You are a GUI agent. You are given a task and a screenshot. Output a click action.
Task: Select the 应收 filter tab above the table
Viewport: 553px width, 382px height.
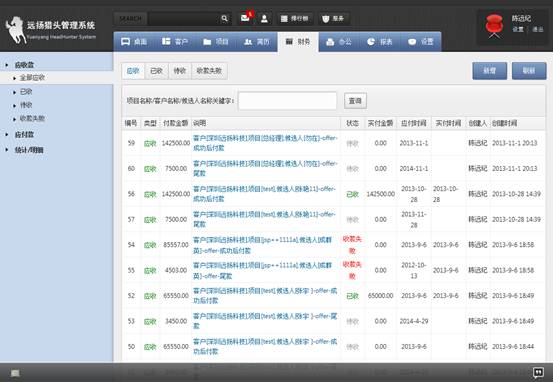pos(133,71)
